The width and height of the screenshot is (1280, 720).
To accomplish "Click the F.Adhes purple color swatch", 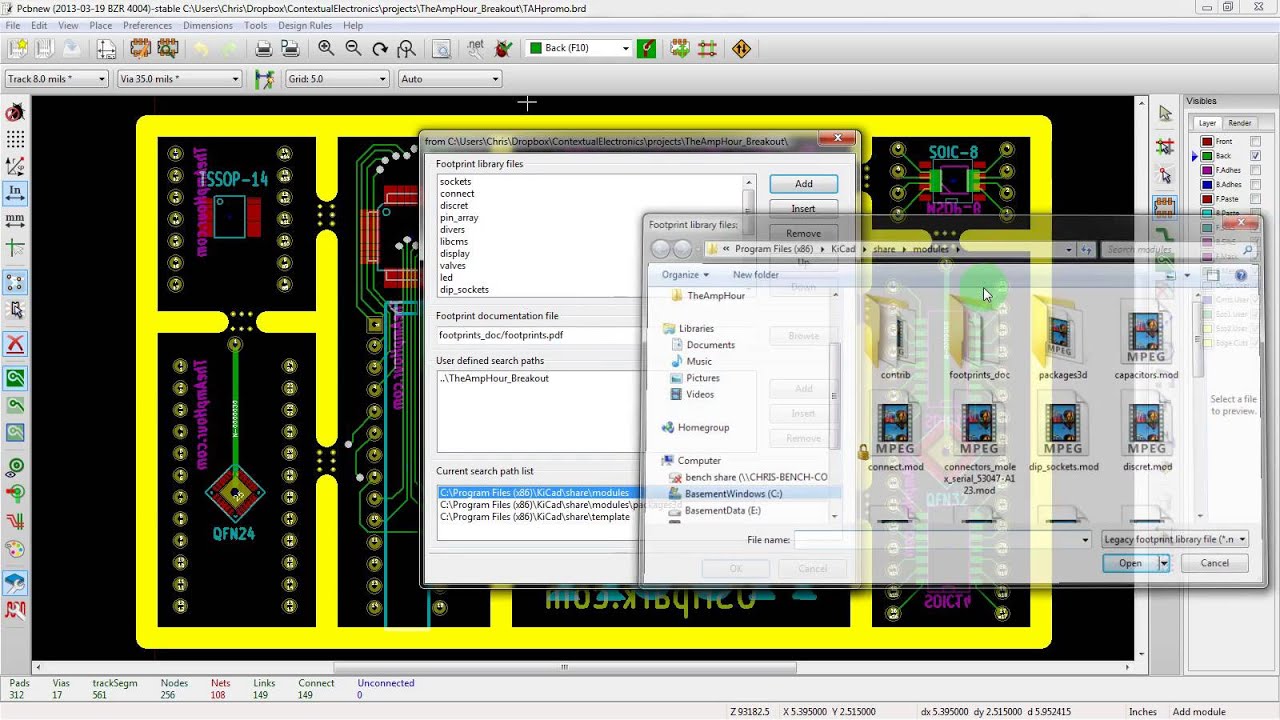I will click(x=1207, y=170).
